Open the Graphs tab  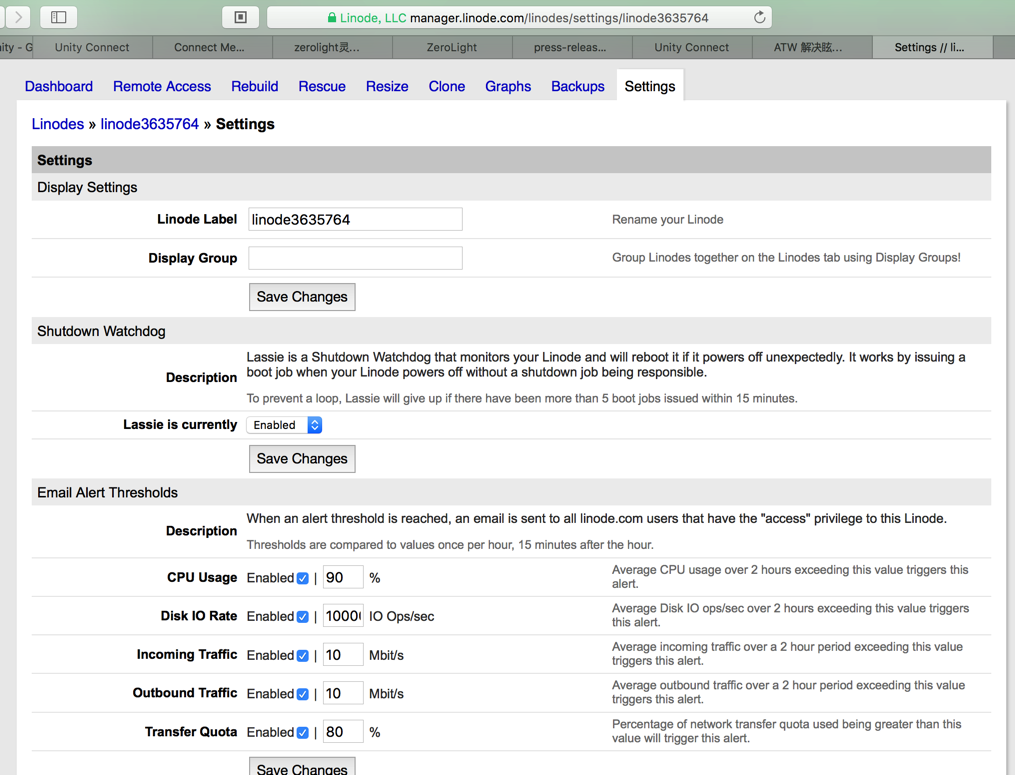[508, 87]
